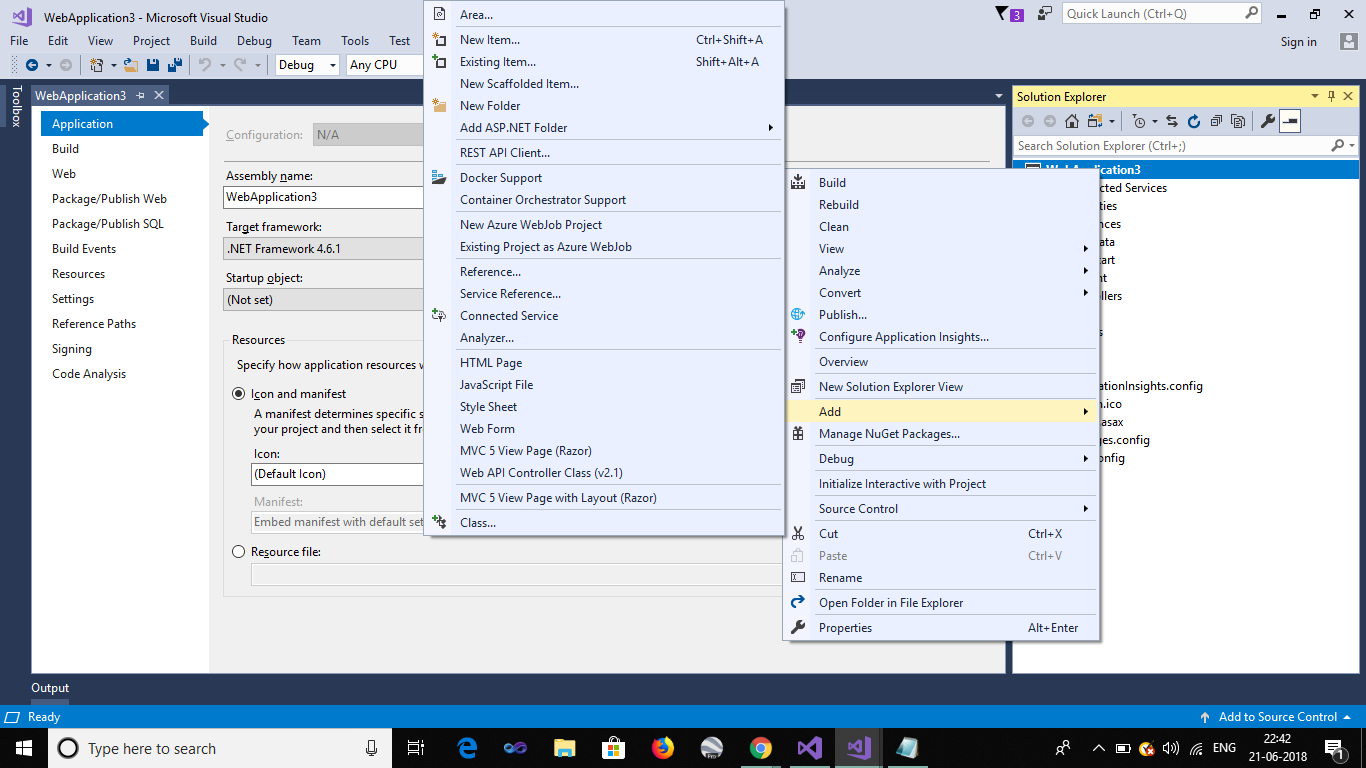Click the New Project toolbar icon
Image resolution: width=1366 pixels, height=768 pixels.
point(96,65)
